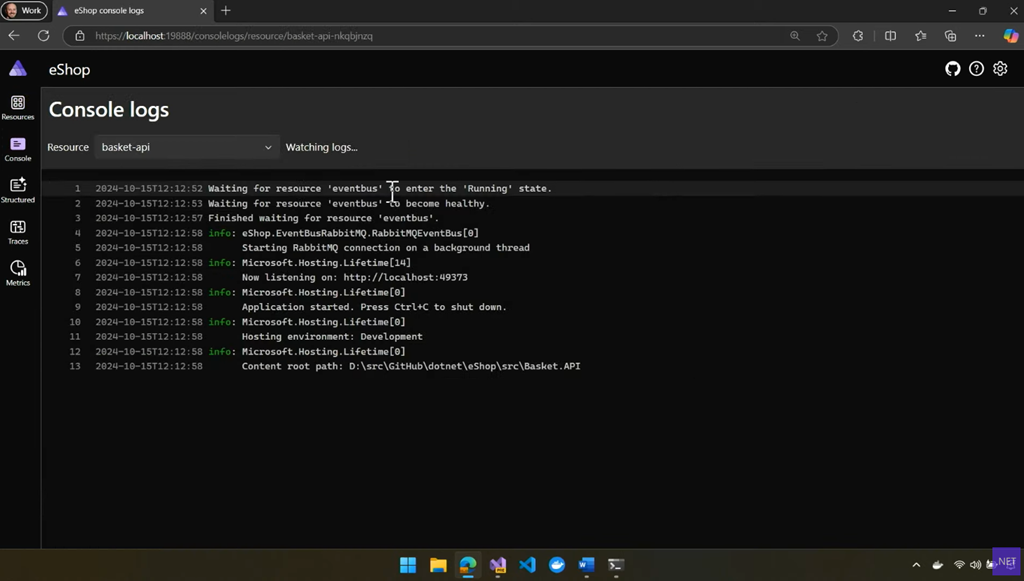Screen dimensions: 1024x581
Task: Open the Settings gear icon
Action: [1000, 69]
